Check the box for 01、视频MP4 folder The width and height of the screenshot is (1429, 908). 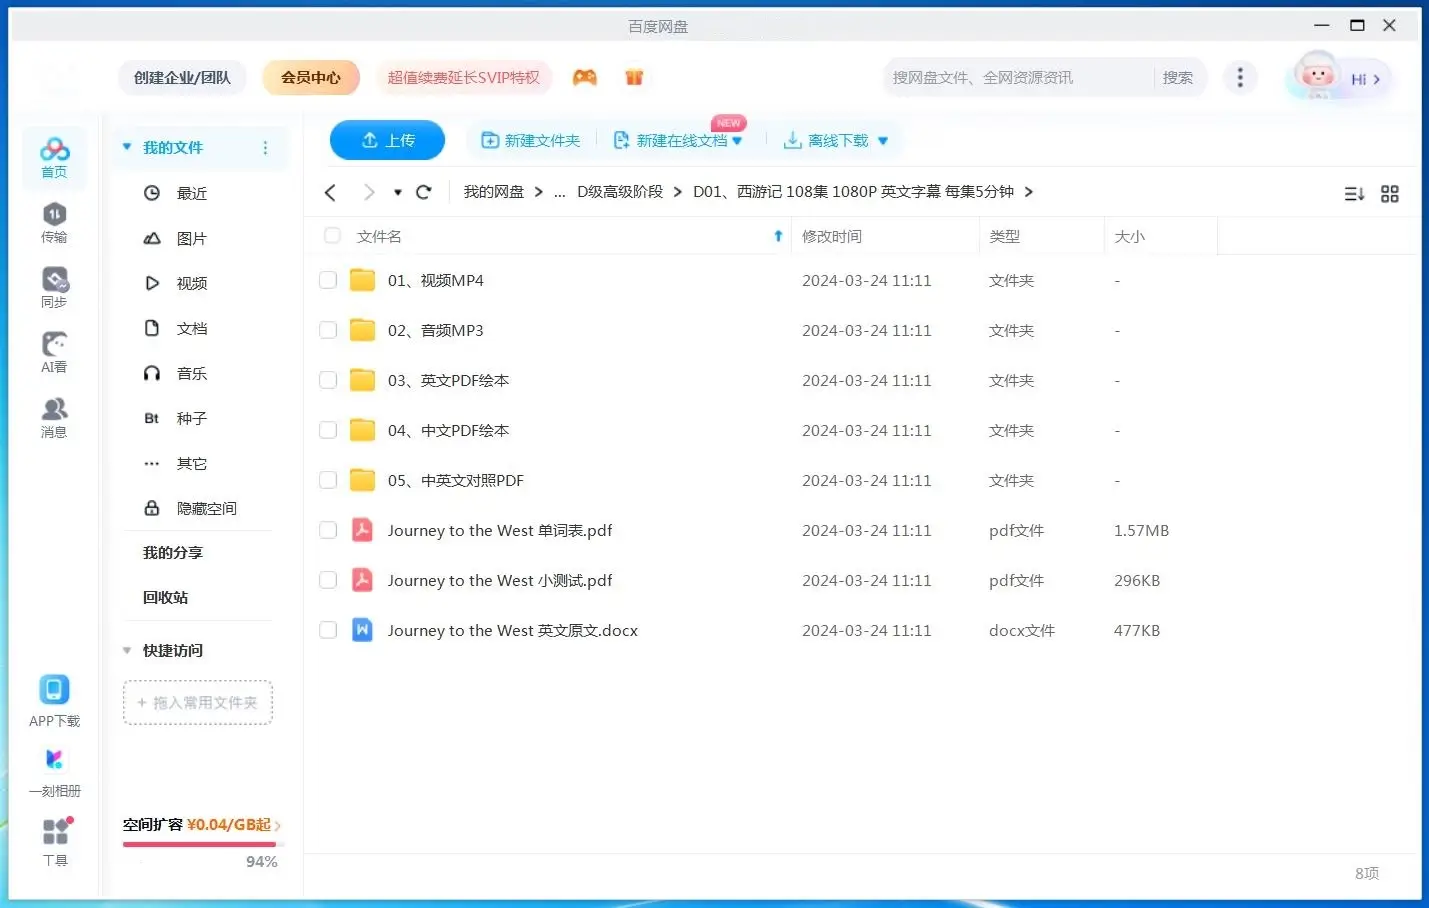pyautogui.click(x=328, y=281)
